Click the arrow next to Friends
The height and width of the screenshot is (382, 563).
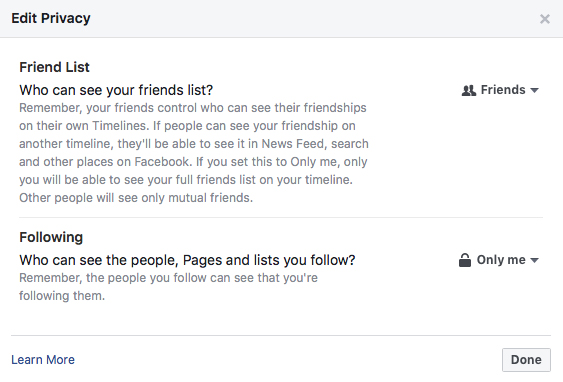pos(534,90)
